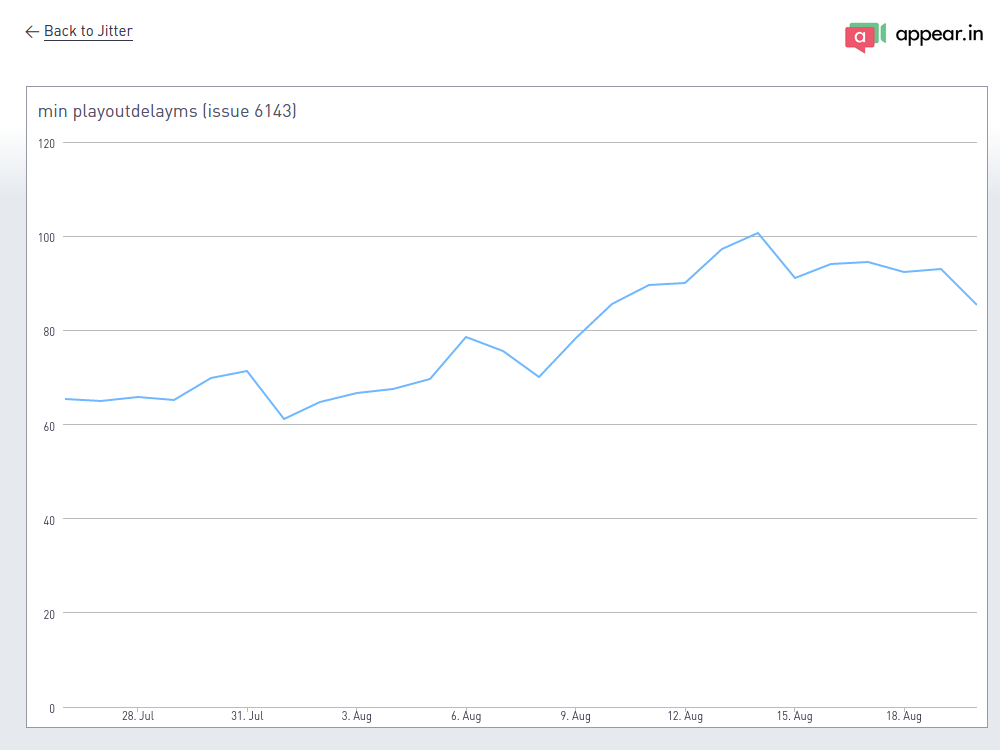Click the 3. Aug date label
The image size is (1000, 750).
pos(357,716)
